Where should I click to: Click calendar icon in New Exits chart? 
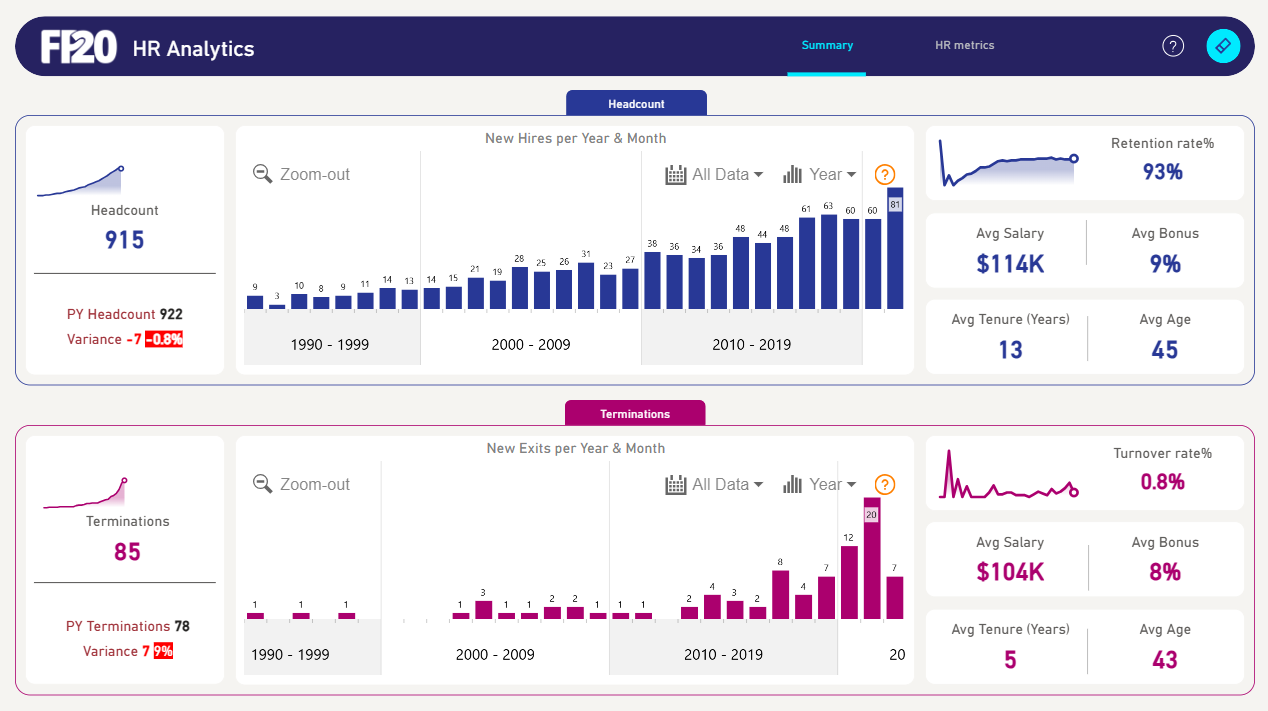[x=676, y=484]
